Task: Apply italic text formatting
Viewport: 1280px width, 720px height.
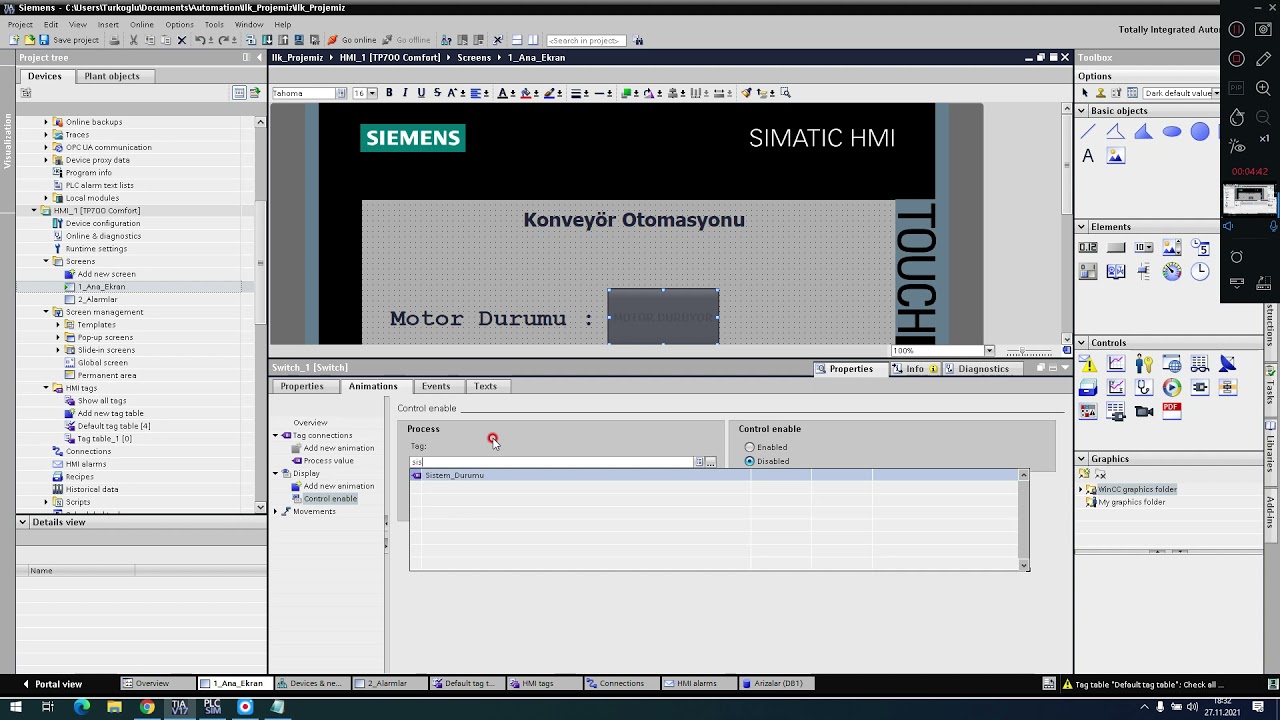Action: tap(404, 93)
